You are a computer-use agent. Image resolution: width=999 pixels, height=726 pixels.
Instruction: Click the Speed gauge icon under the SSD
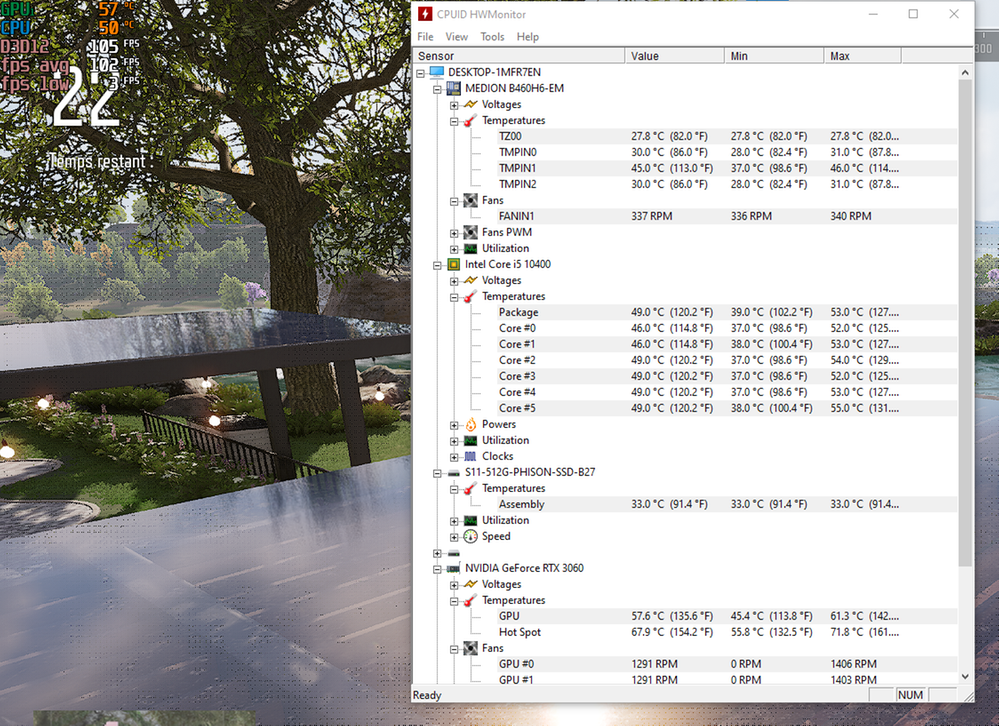pos(470,537)
